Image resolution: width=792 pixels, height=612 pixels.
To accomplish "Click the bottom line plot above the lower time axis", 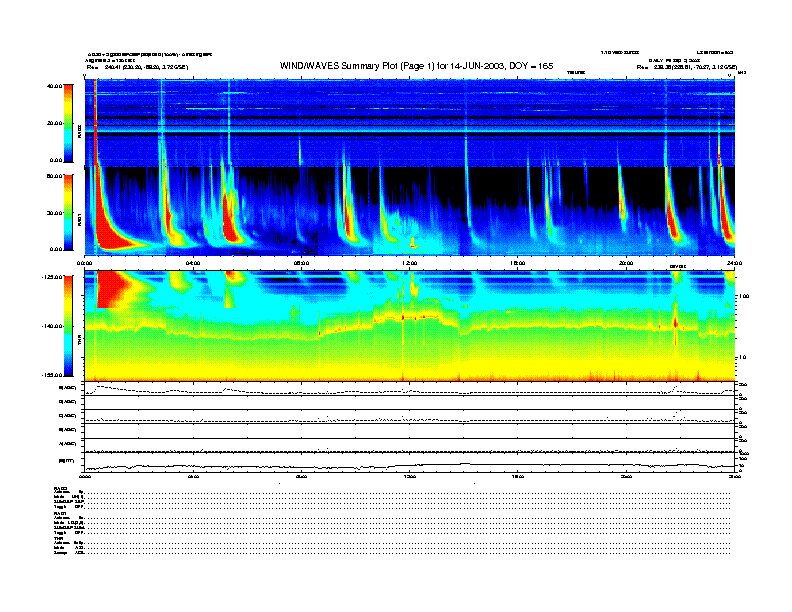I will tap(409, 462).
